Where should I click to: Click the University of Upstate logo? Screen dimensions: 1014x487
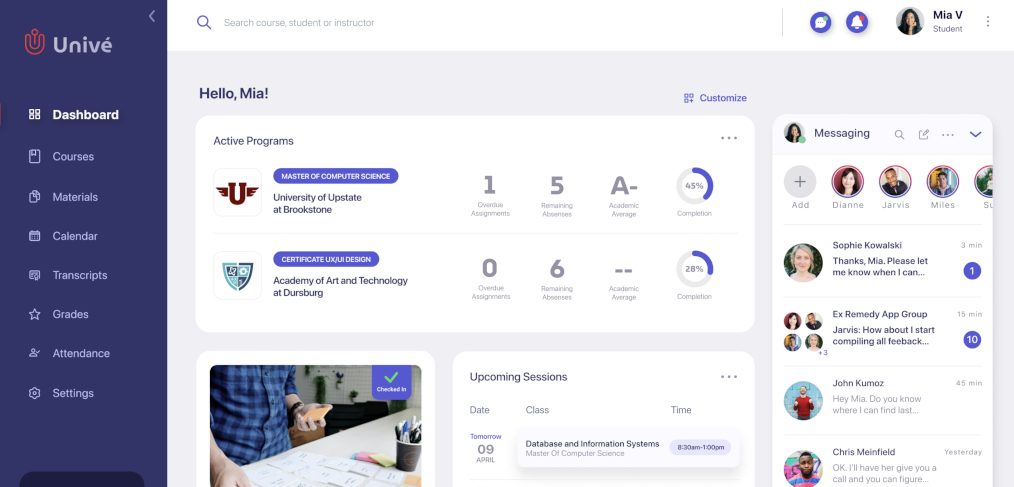tap(237, 192)
